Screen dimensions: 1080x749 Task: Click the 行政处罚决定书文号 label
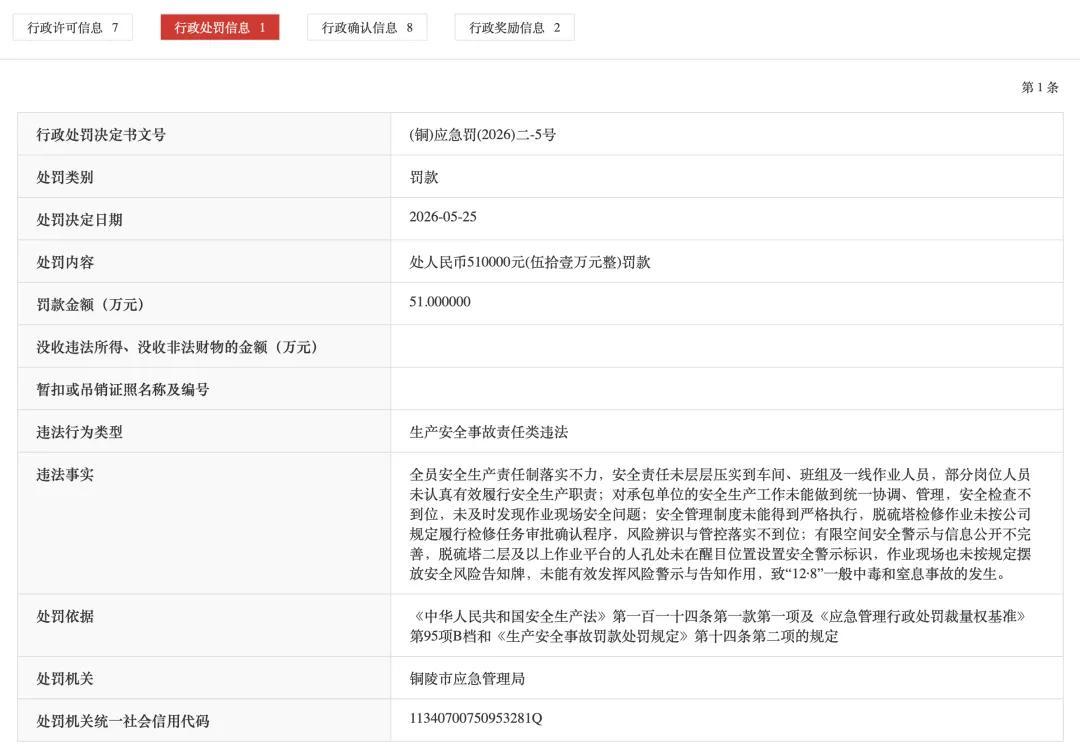click(x=101, y=134)
